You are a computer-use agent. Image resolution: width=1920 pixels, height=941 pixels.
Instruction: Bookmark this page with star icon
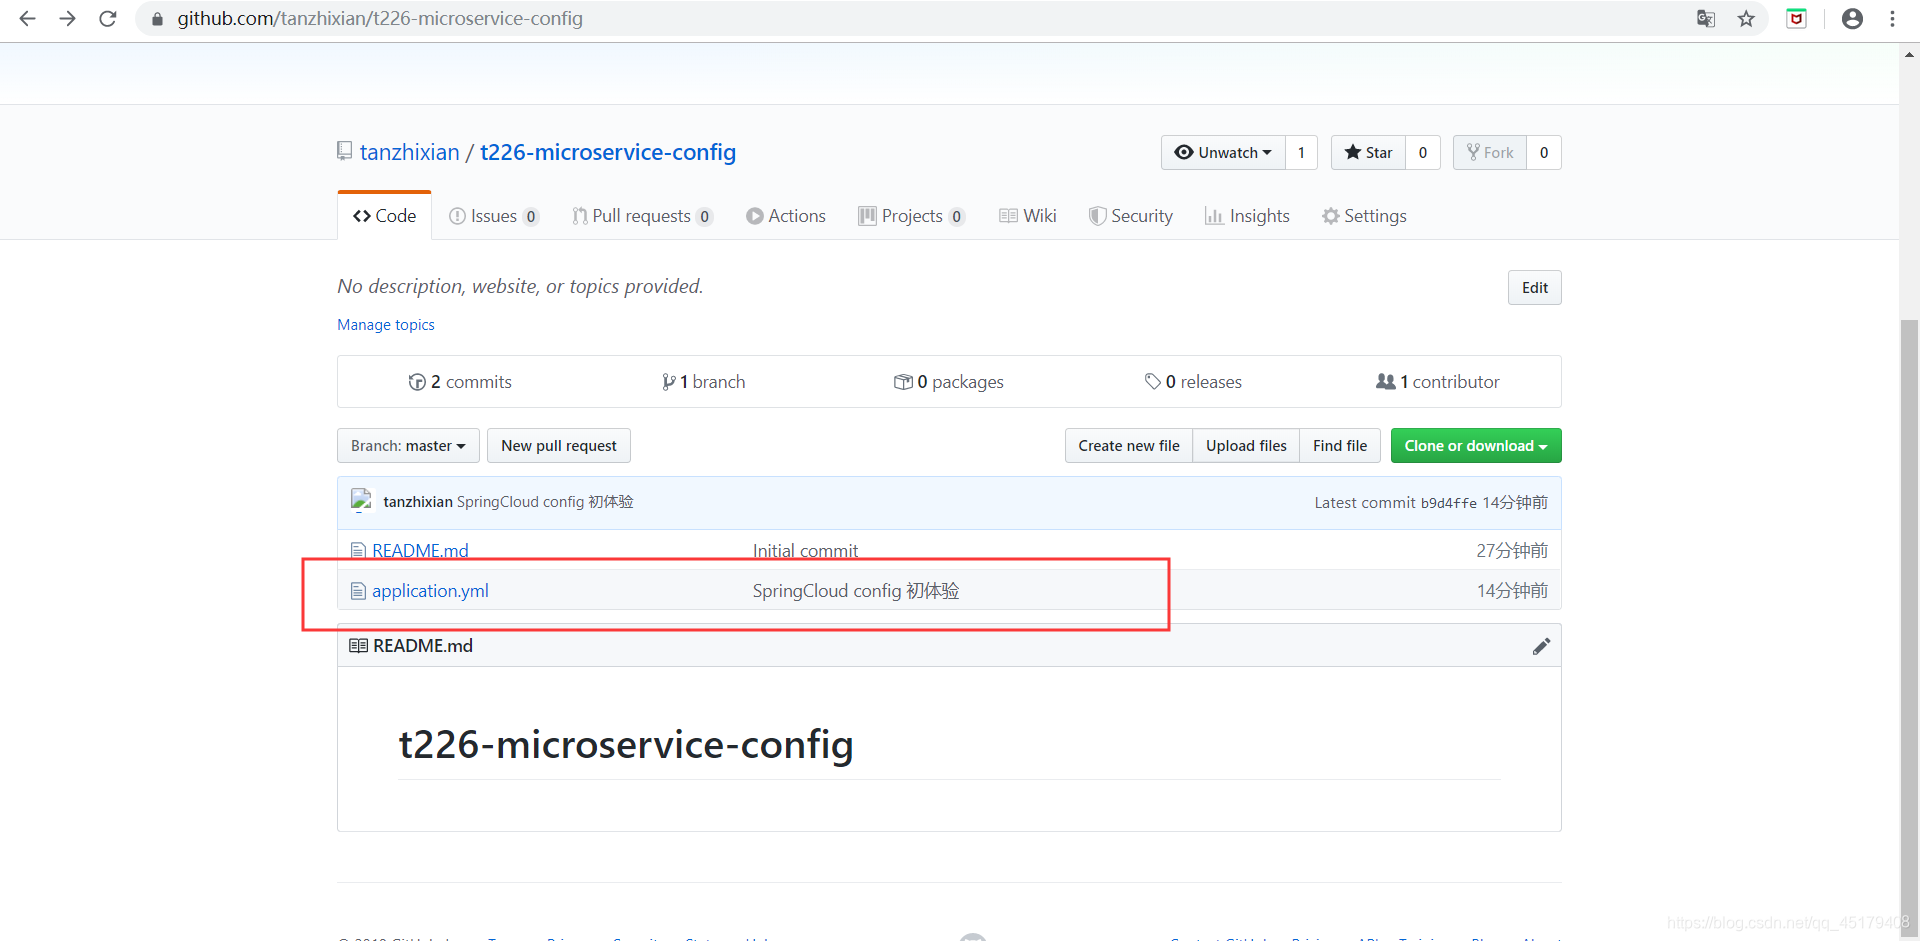1746,18
